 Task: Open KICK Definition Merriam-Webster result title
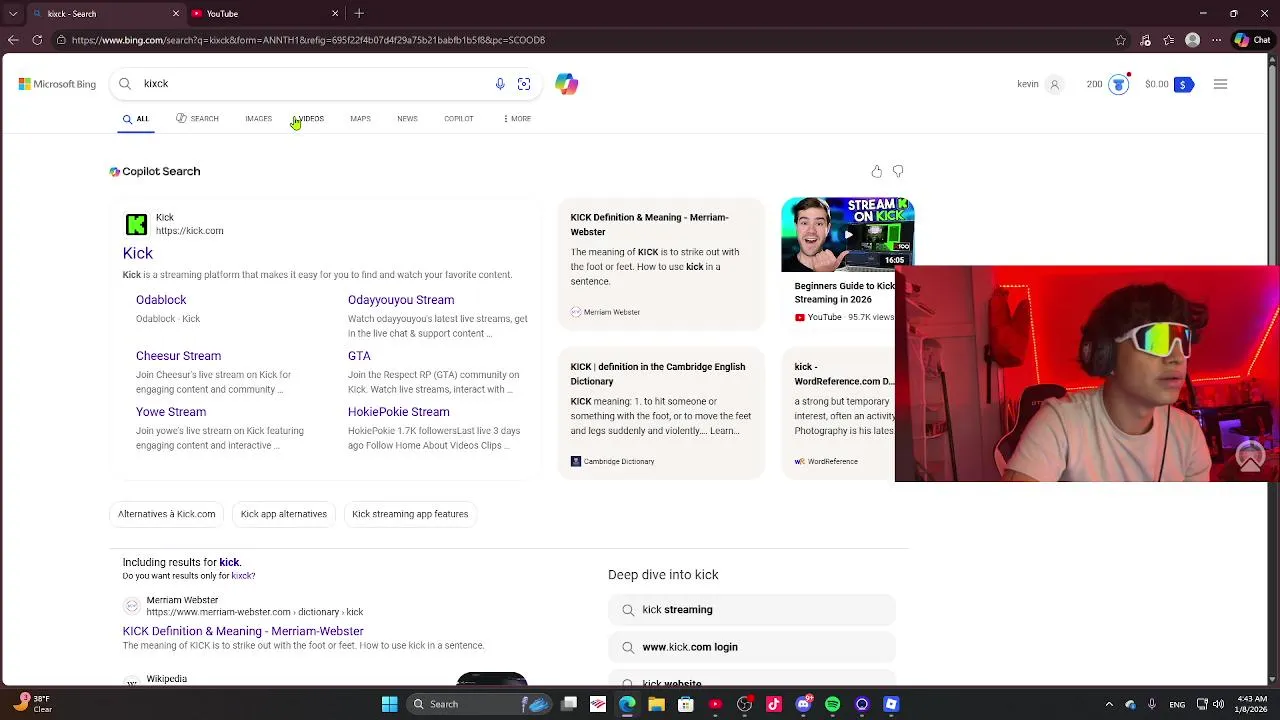[x=243, y=631]
